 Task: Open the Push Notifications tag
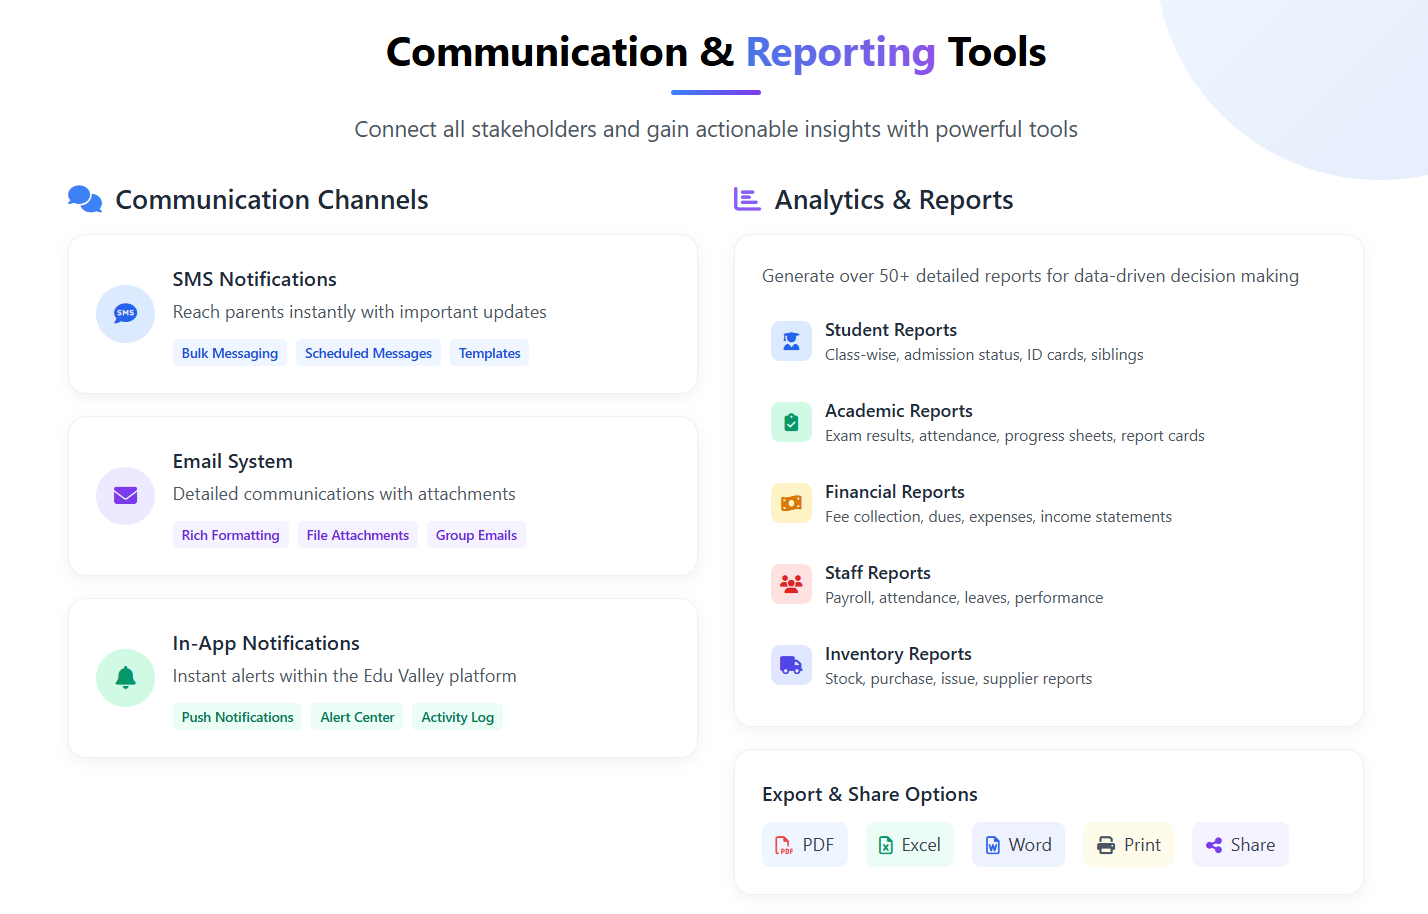(238, 717)
